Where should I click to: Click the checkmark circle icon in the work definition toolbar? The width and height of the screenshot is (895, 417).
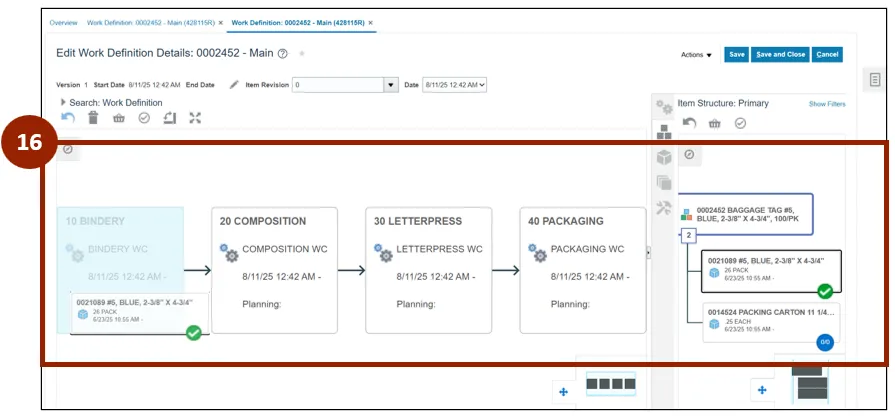[144, 118]
